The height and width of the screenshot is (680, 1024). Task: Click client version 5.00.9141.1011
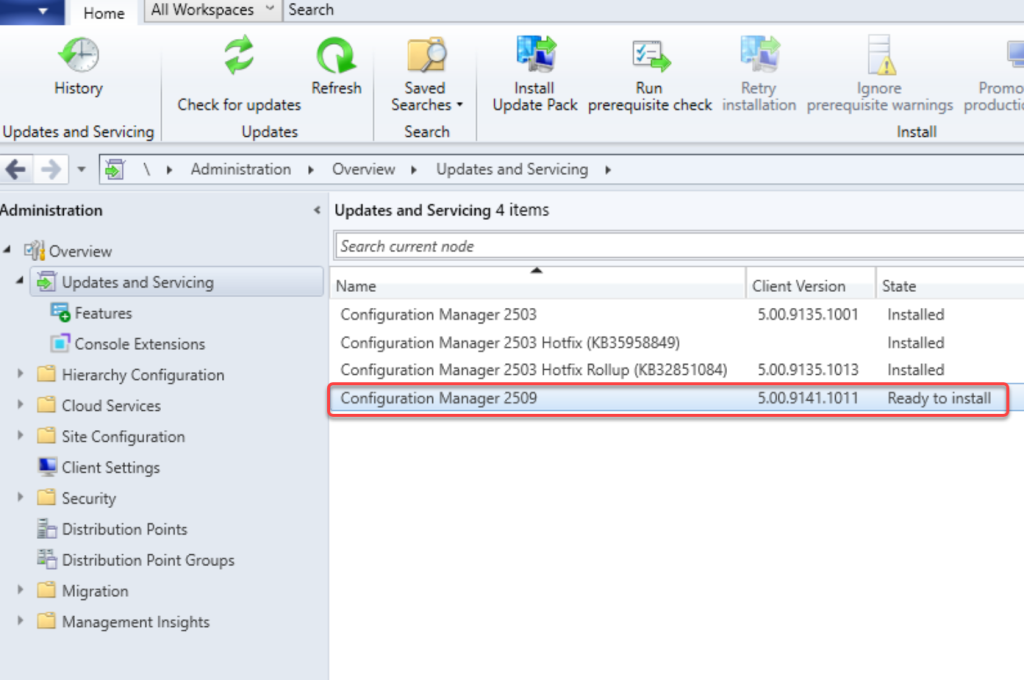pyautogui.click(x=808, y=398)
